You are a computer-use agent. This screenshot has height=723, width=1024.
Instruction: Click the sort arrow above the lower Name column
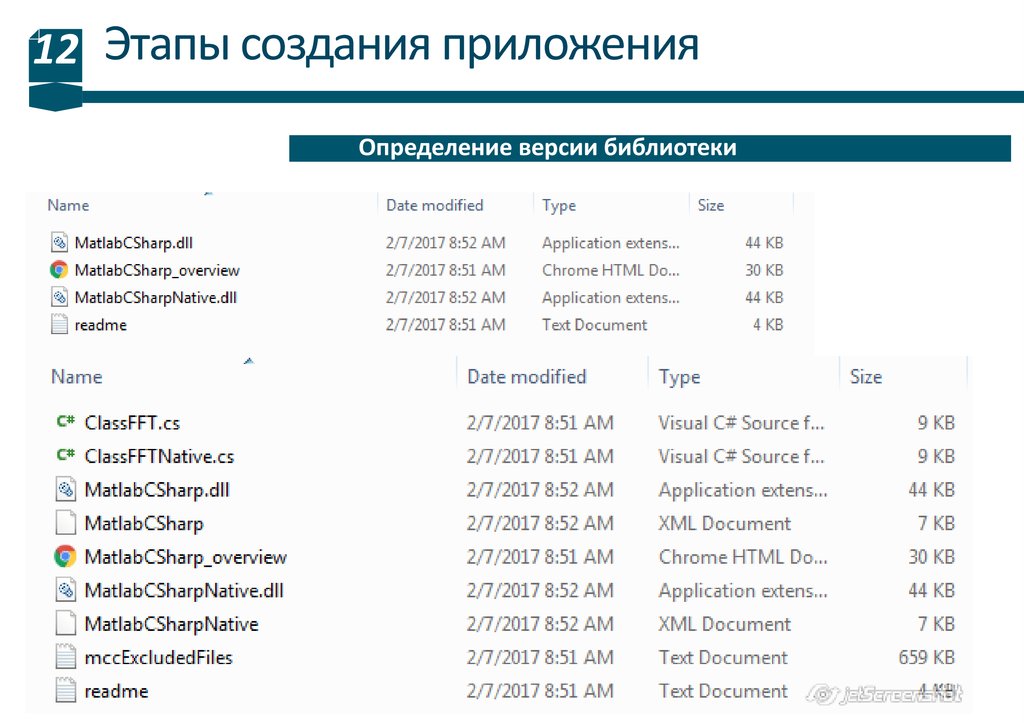click(248, 360)
